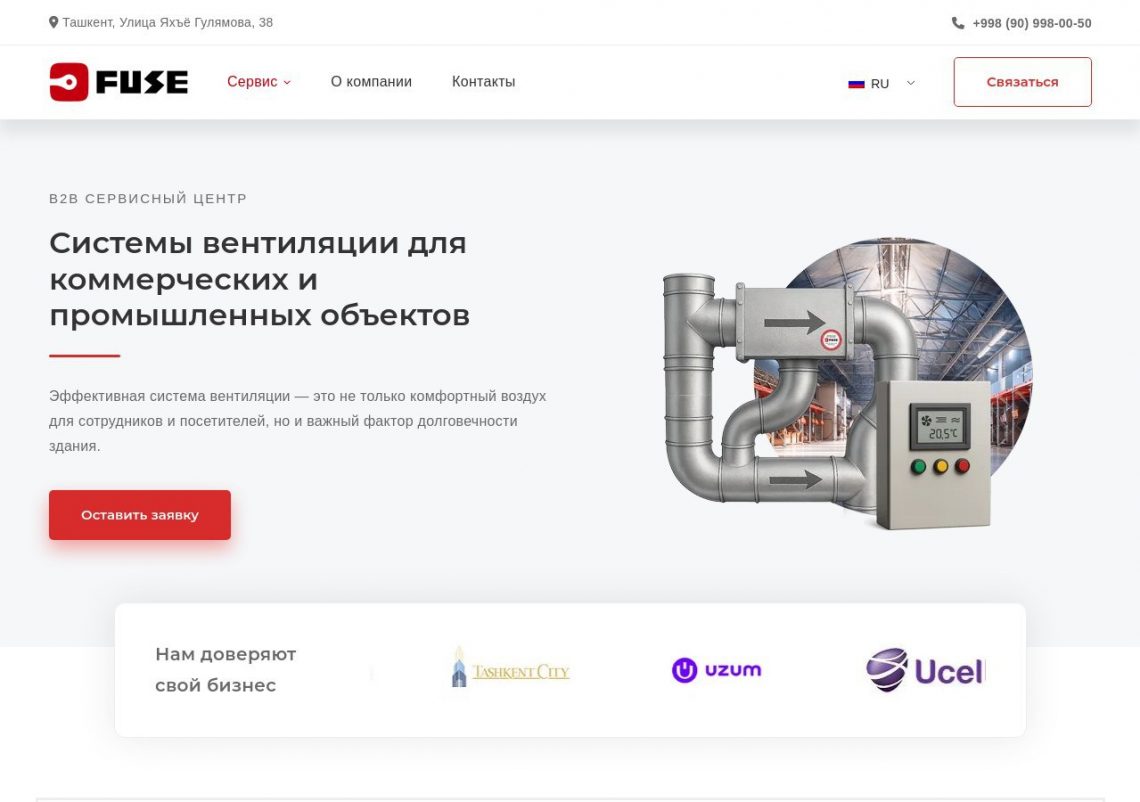Viewport: 1140px width, 802px height.
Task: Open the О компании menu item
Action: click(x=372, y=81)
